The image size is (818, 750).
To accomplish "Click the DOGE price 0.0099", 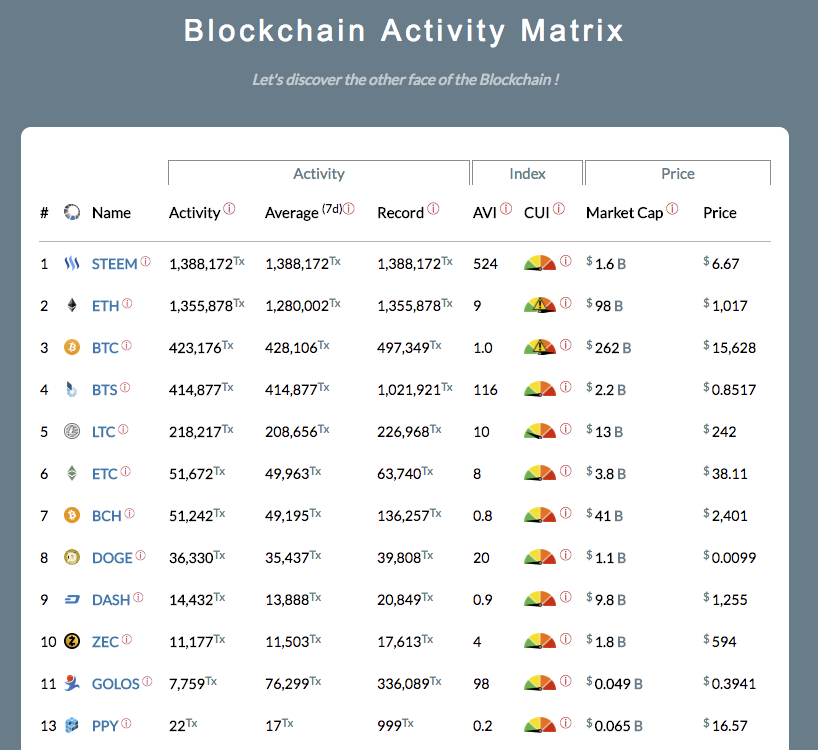I will 730,558.
